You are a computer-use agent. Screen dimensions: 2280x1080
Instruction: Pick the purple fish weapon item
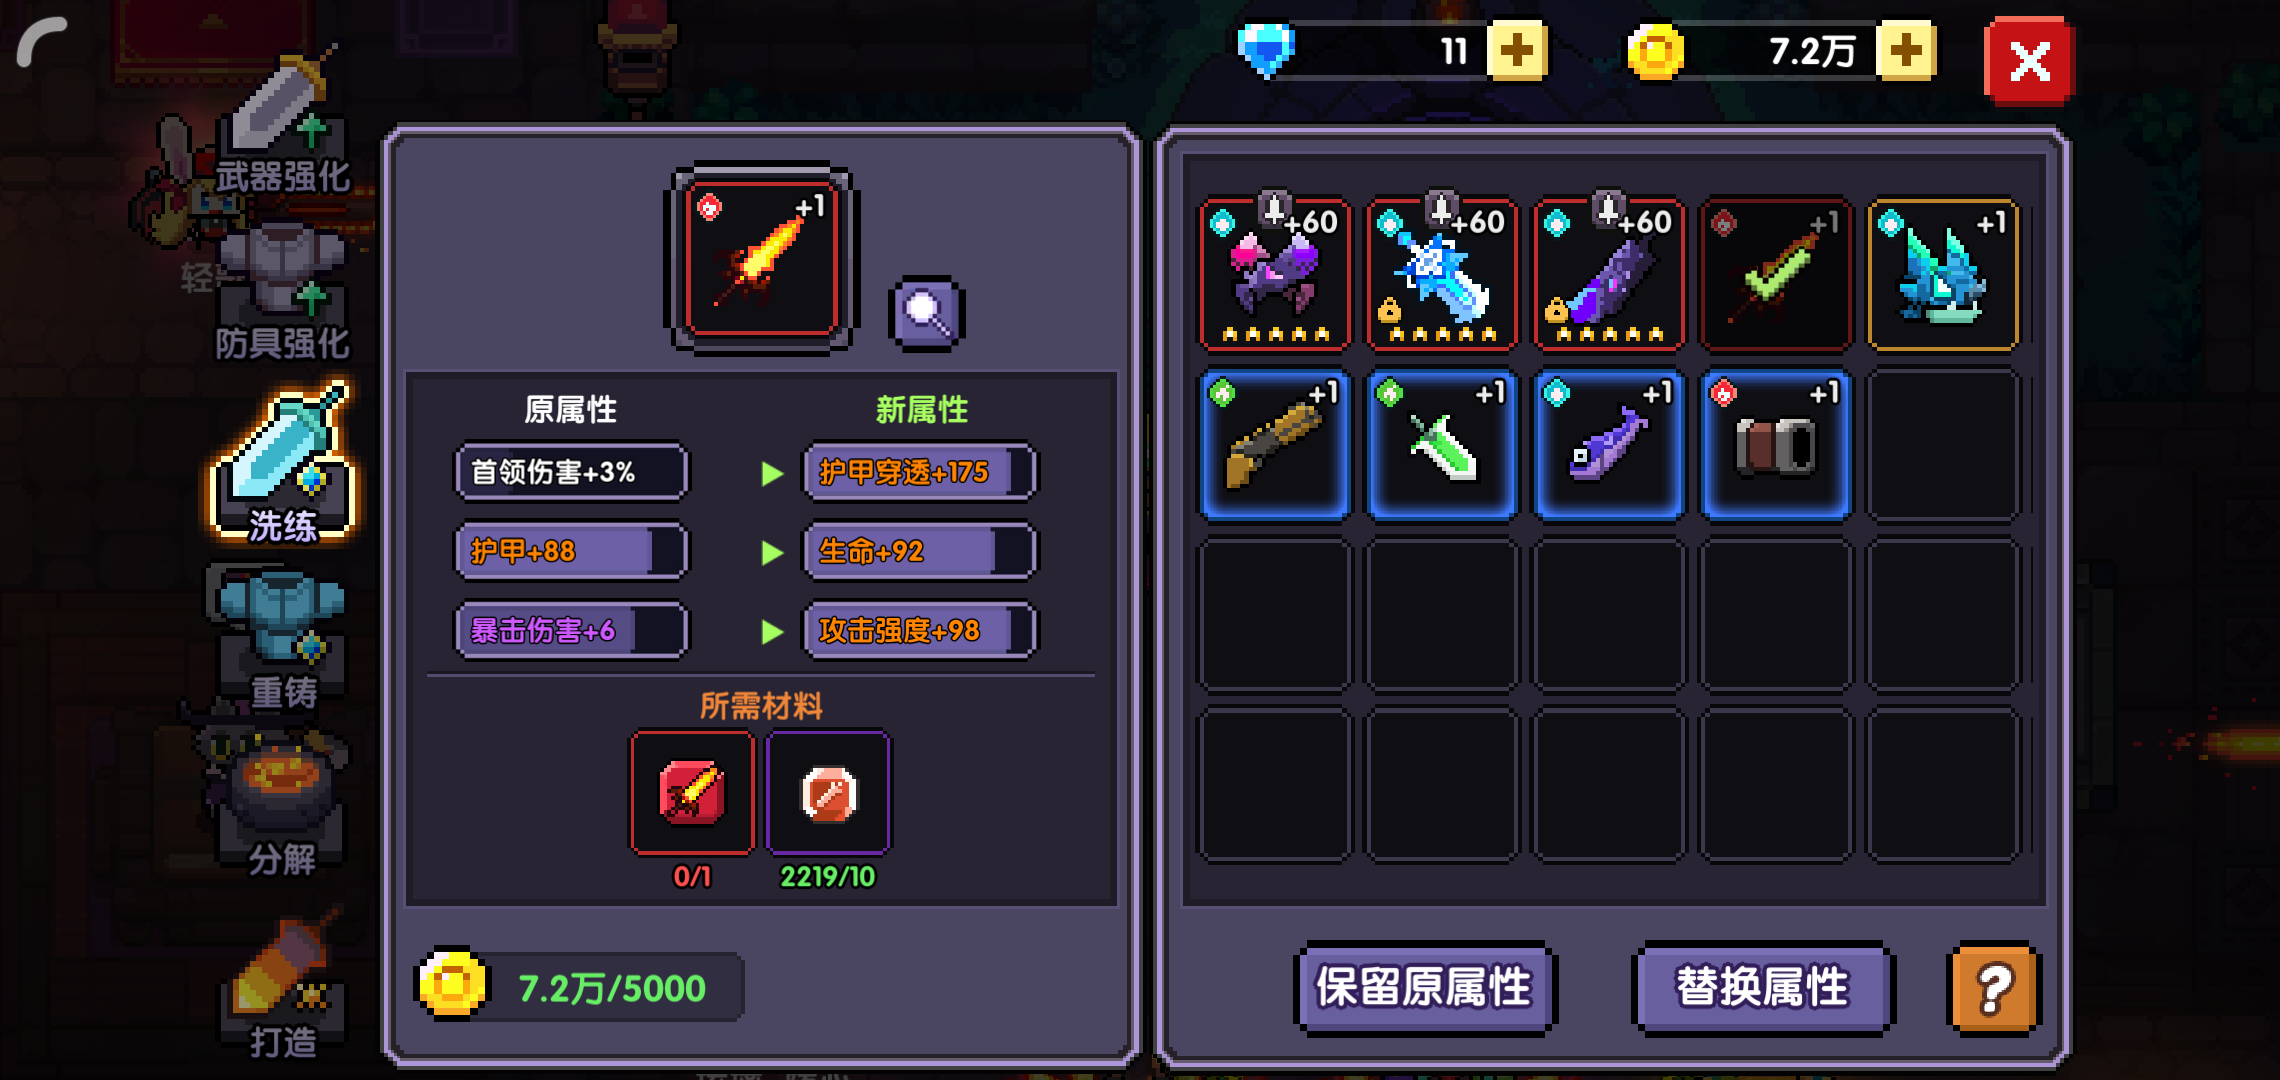pos(1609,445)
